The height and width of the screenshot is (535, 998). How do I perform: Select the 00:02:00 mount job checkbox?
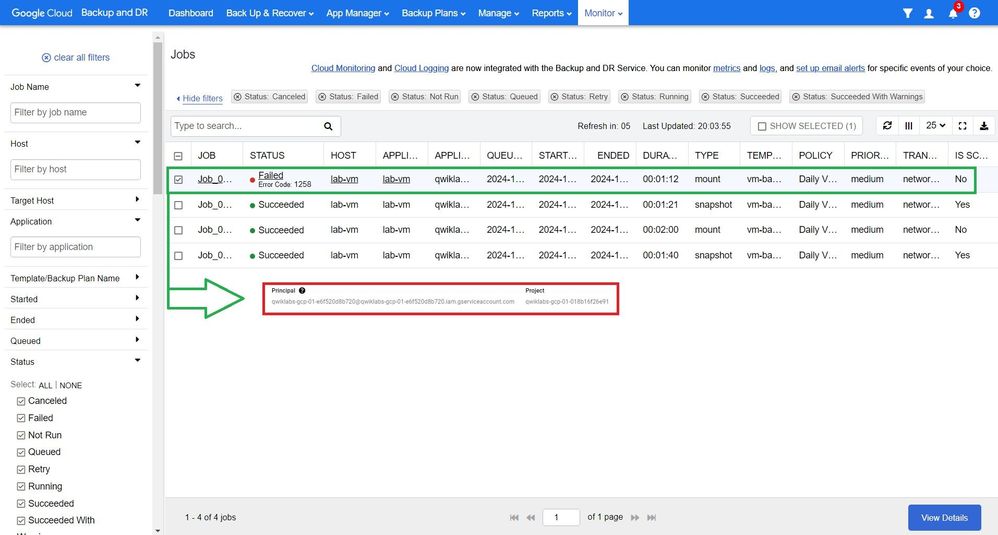click(178, 230)
